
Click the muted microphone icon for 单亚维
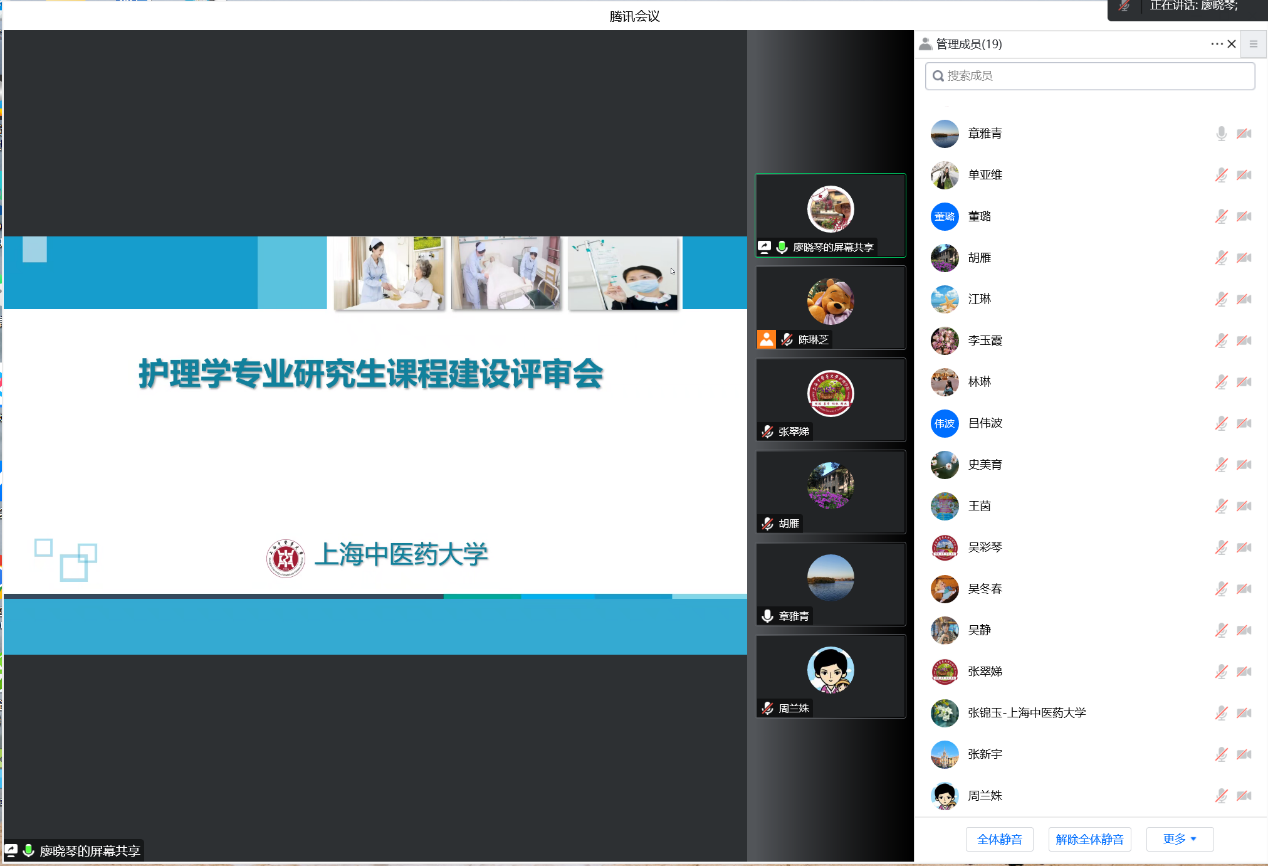point(1221,175)
